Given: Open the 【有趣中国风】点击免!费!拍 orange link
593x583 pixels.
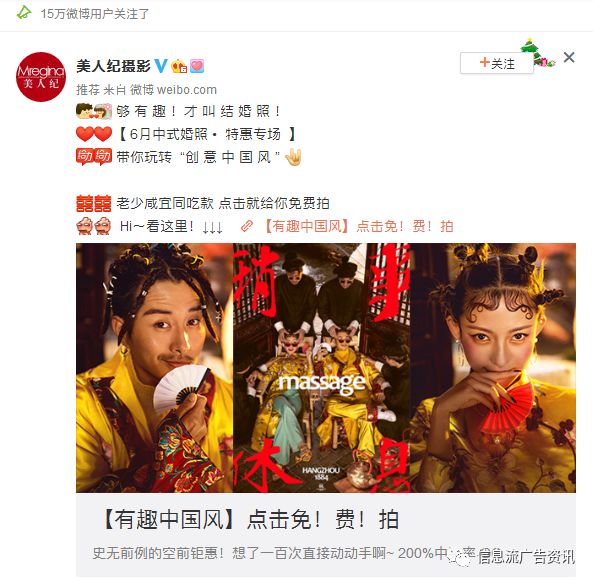Looking at the screenshot, I should click(x=359, y=226).
